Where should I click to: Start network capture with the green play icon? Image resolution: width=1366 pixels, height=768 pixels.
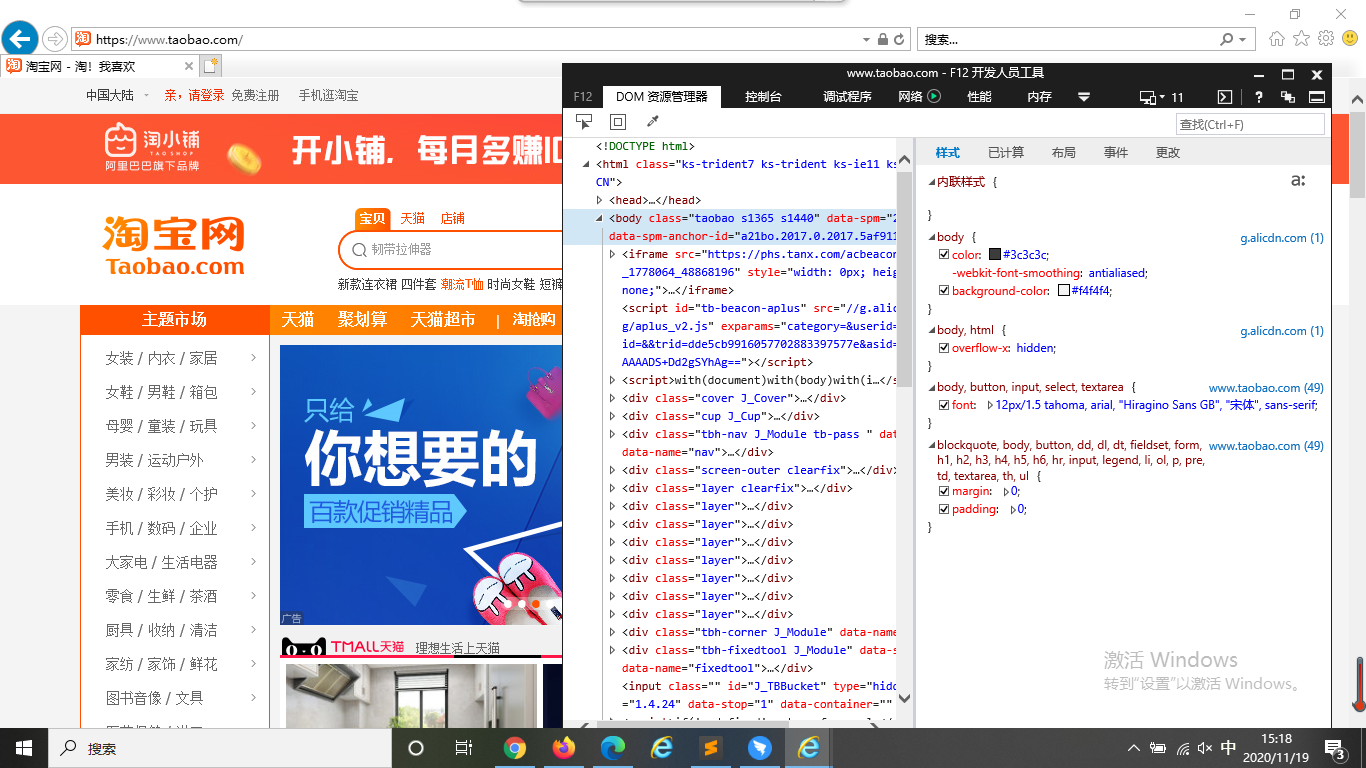point(934,97)
